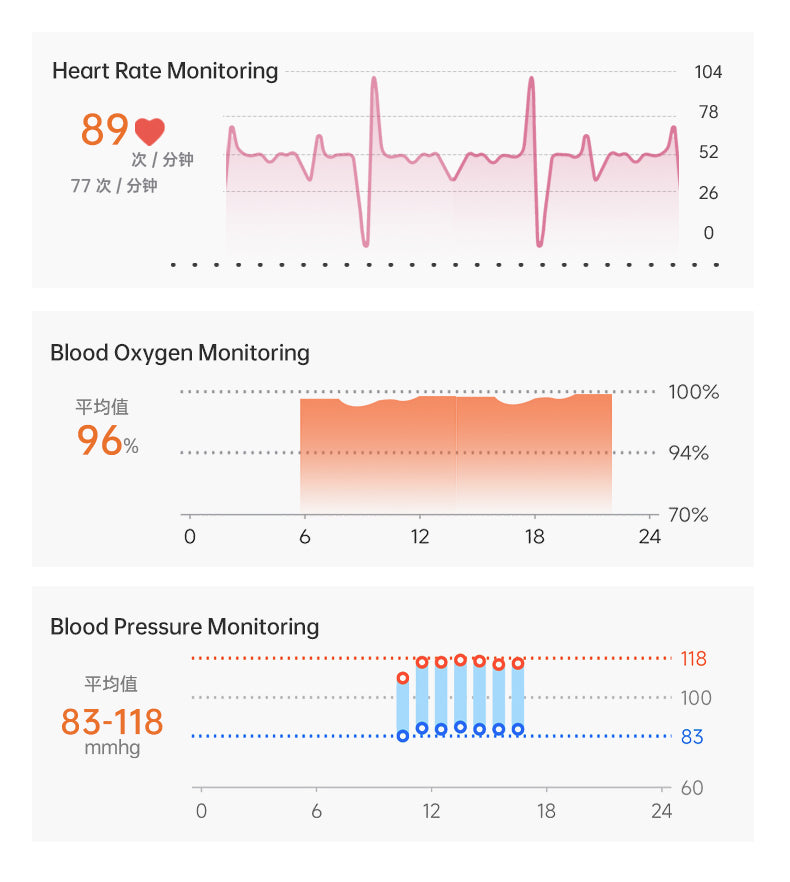The image size is (790, 882).
Task: Select the orange 83-118 blood pressure value
Action: coord(112,721)
